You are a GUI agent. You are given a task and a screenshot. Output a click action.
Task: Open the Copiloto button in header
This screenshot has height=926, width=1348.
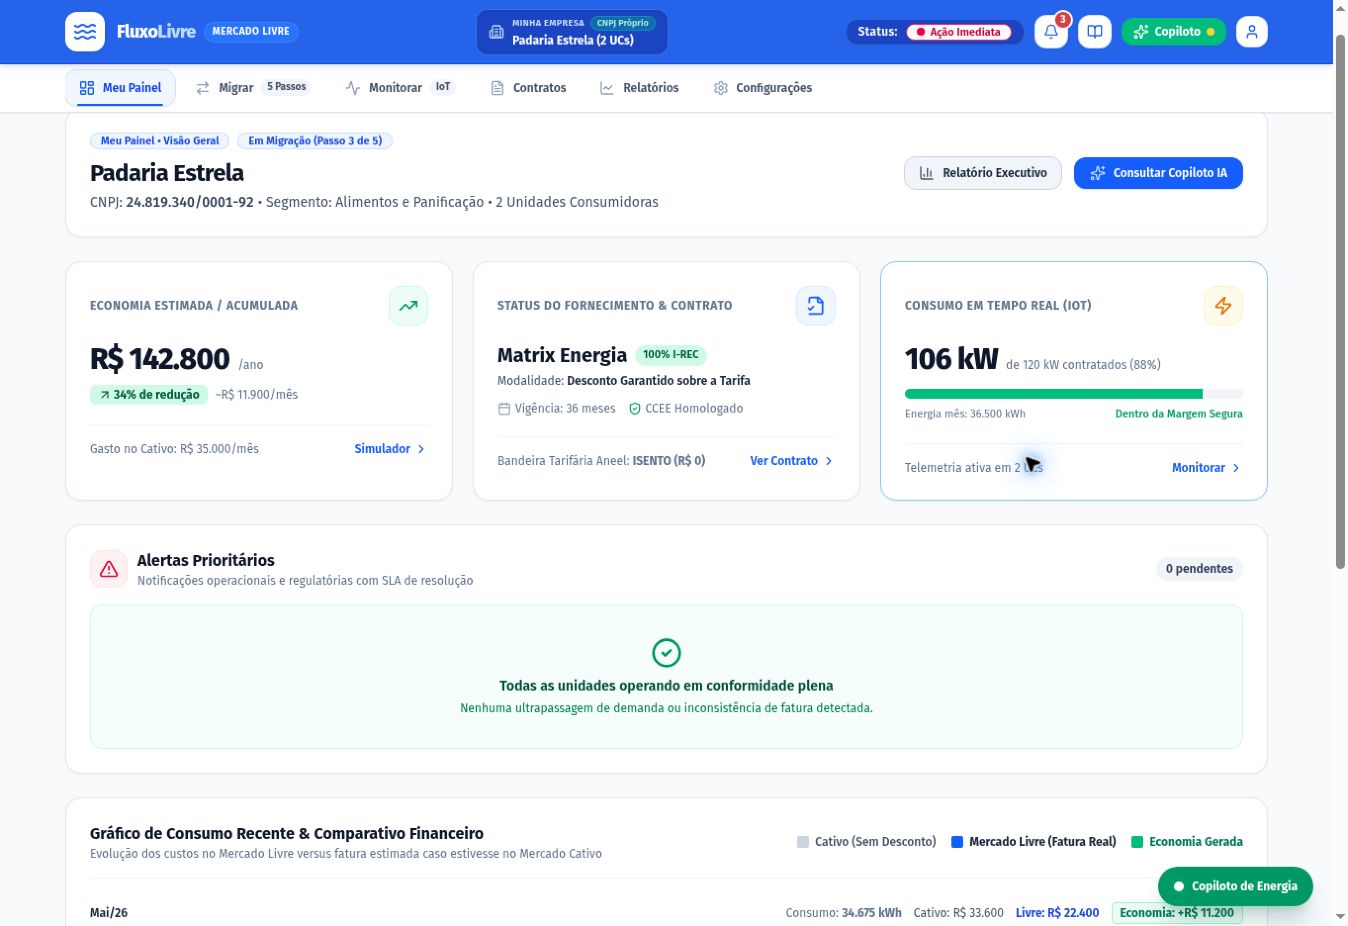point(1174,32)
